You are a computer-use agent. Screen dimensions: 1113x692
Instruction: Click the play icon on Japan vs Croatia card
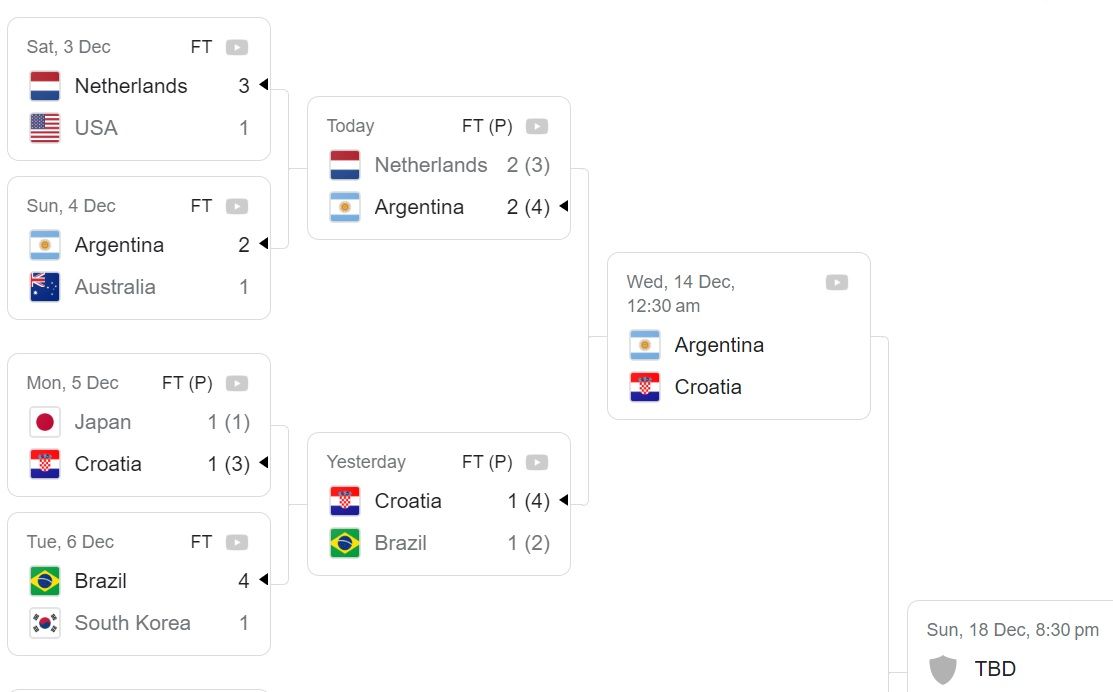[x=237, y=382]
